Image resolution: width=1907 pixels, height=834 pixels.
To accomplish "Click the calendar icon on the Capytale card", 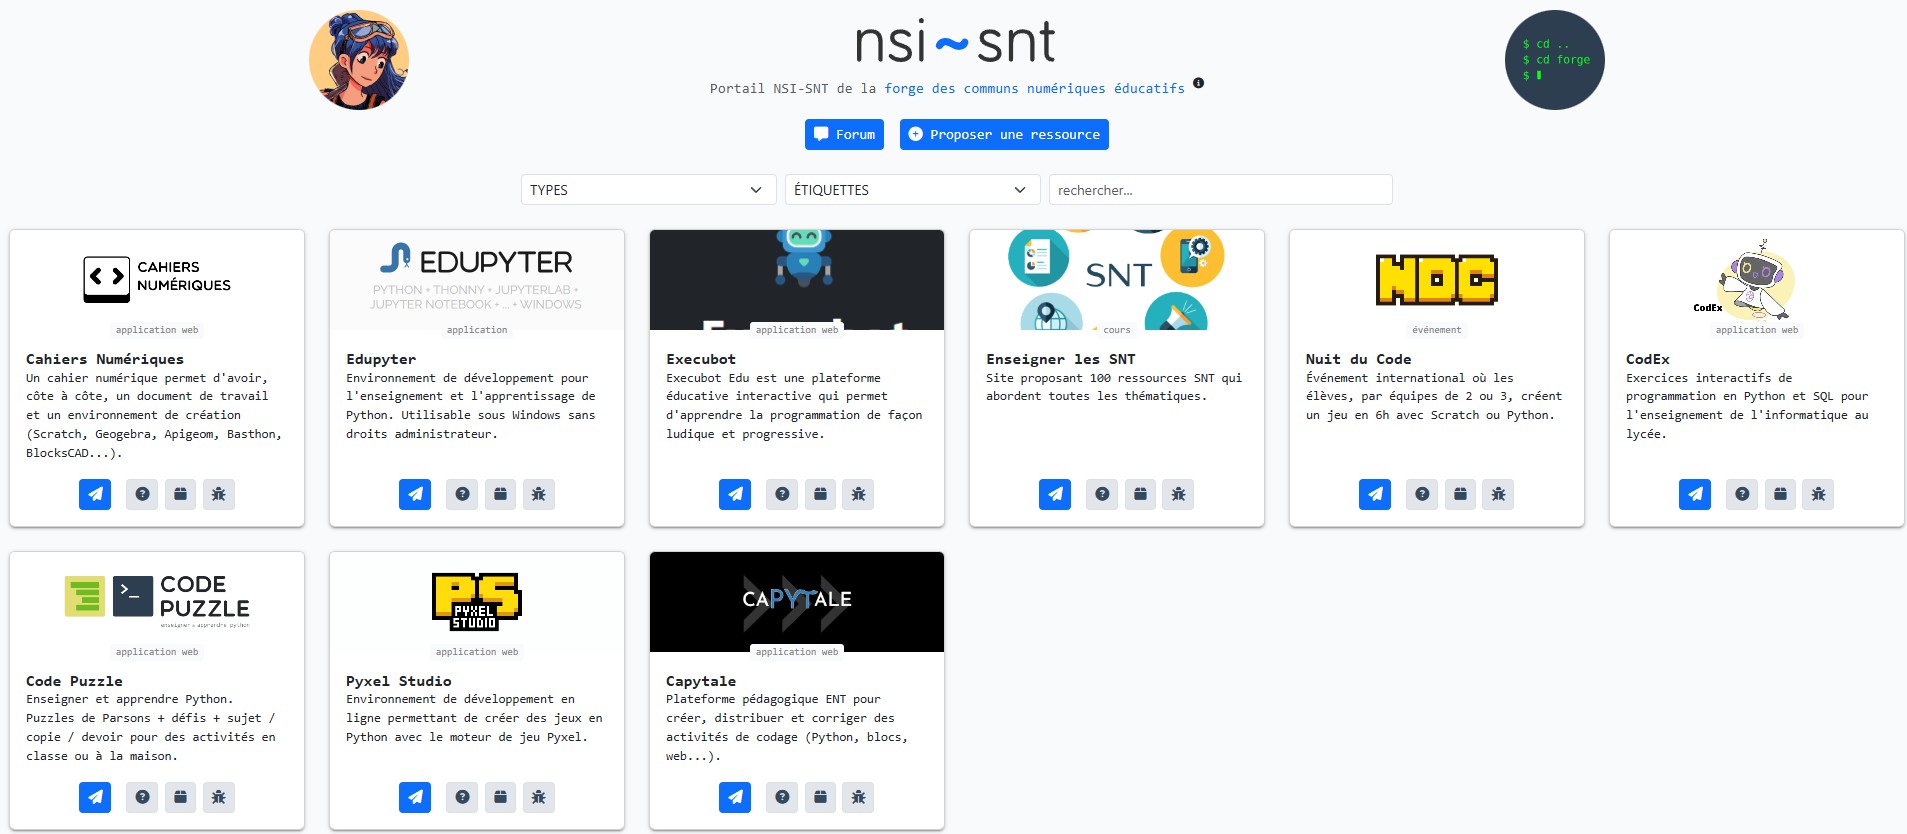I will tap(820, 797).
